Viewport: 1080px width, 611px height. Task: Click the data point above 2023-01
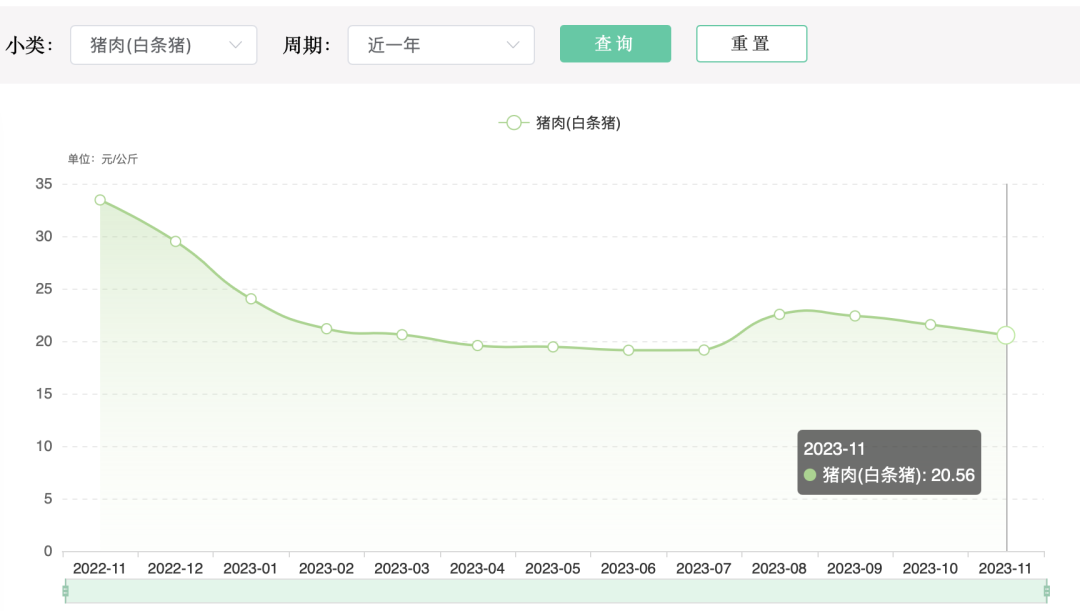click(249, 297)
